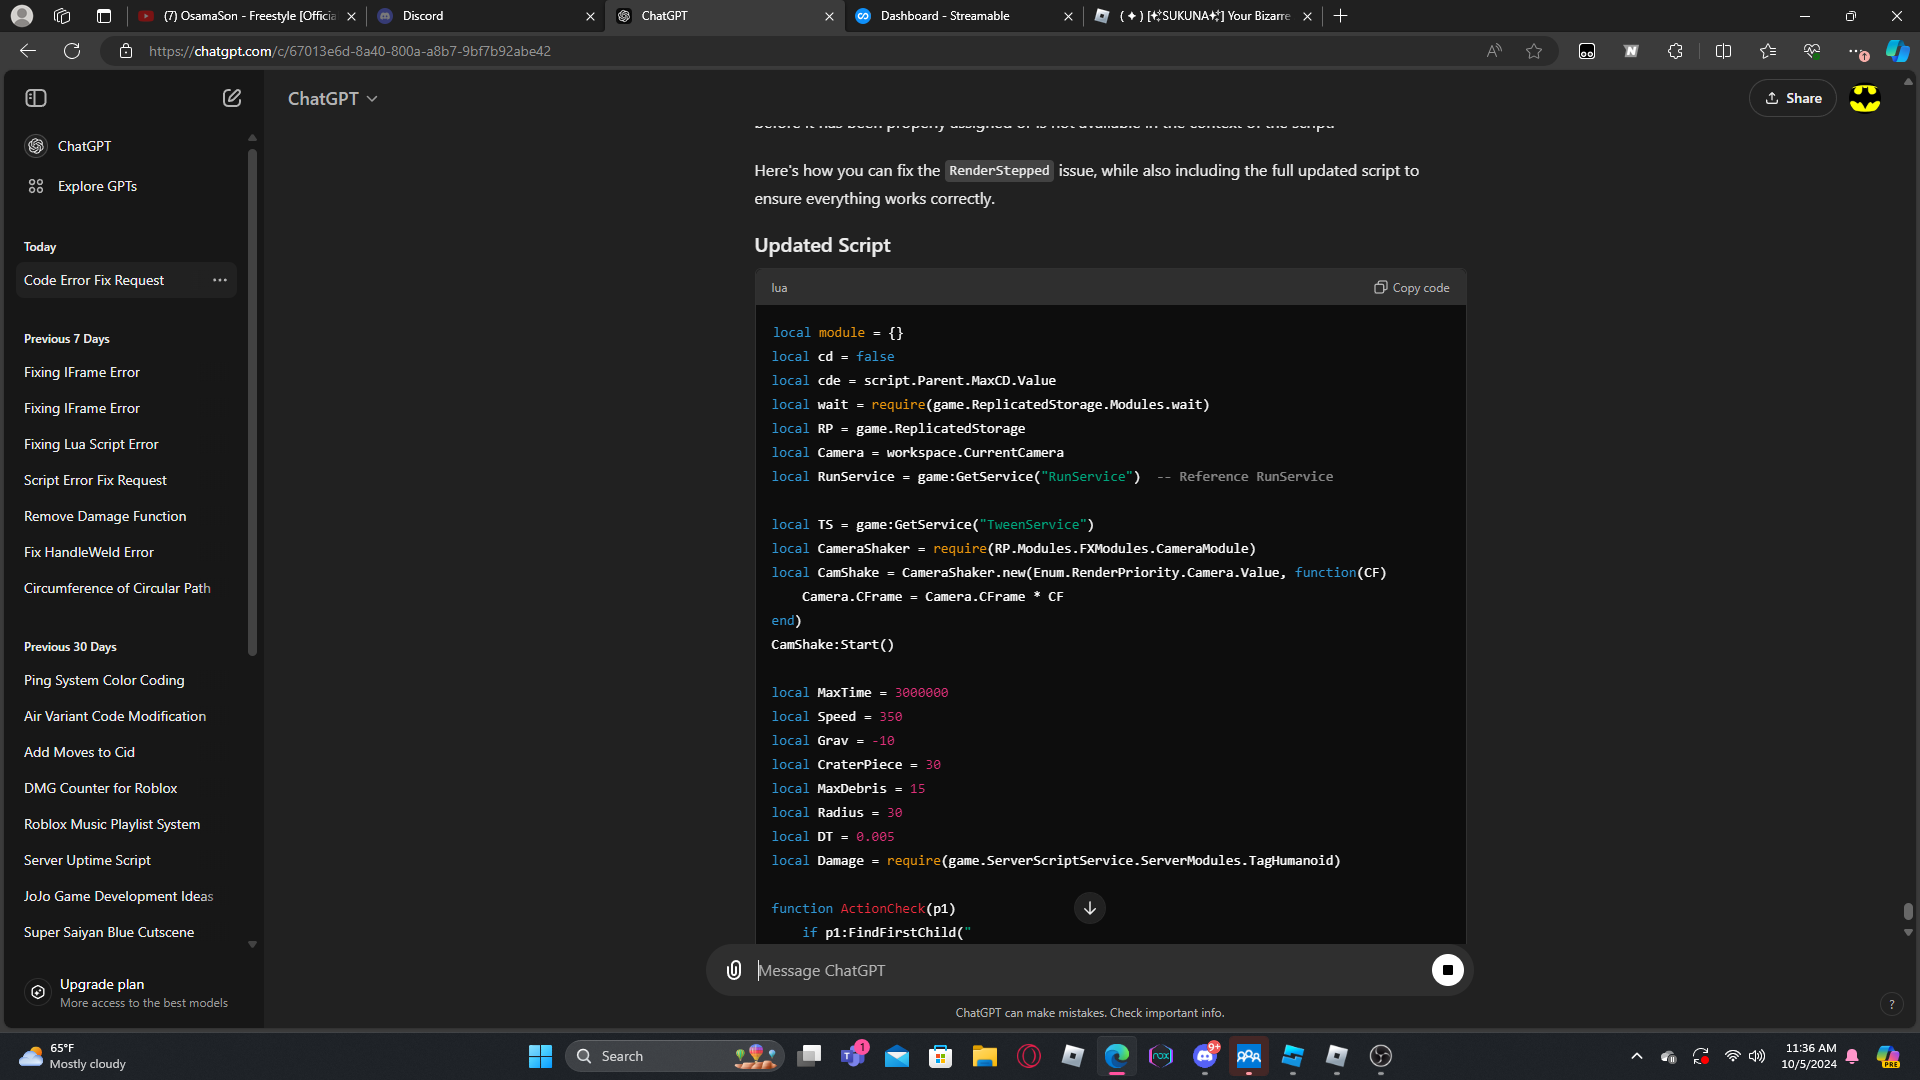Copy code from the lua block

(x=1411, y=288)
